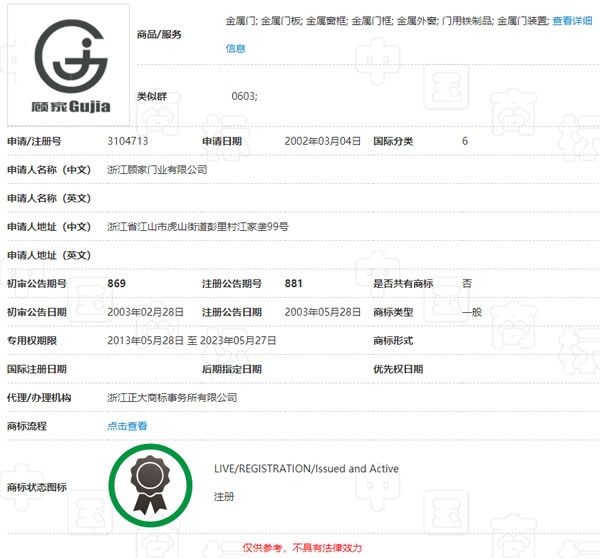
Task: Click the goods list text starting 金属门
Action: click(x=387, y=21)
